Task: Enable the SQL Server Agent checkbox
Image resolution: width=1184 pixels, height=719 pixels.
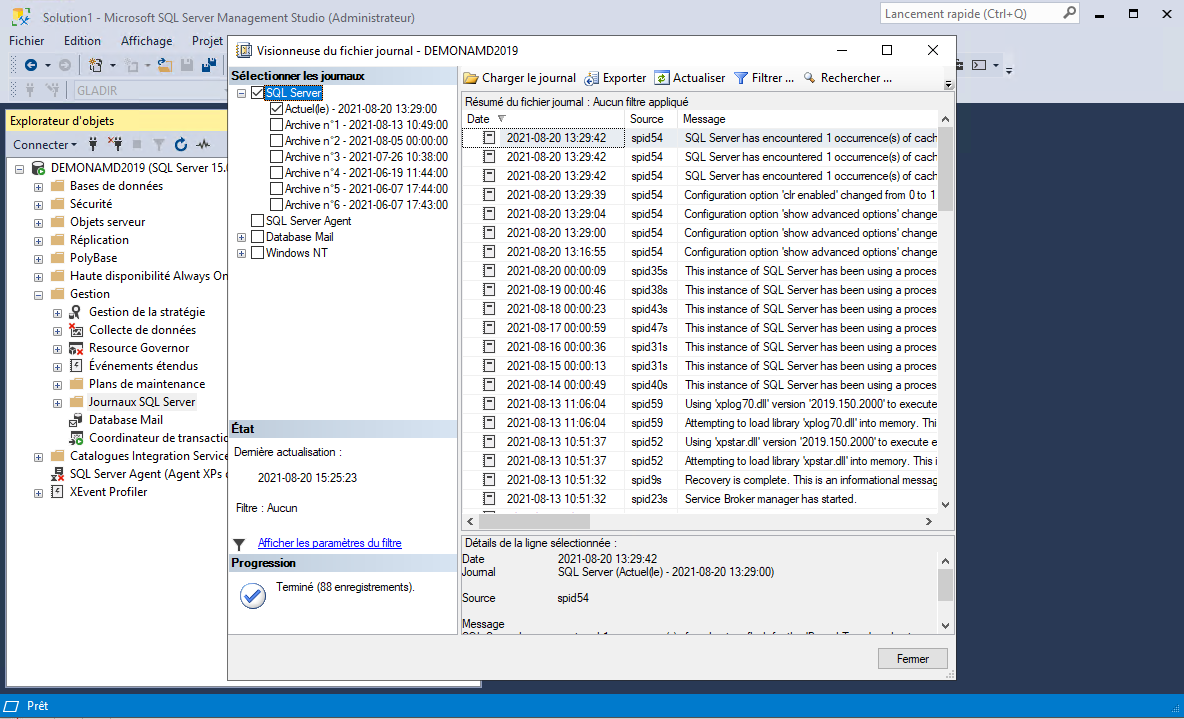Action: 258,221
